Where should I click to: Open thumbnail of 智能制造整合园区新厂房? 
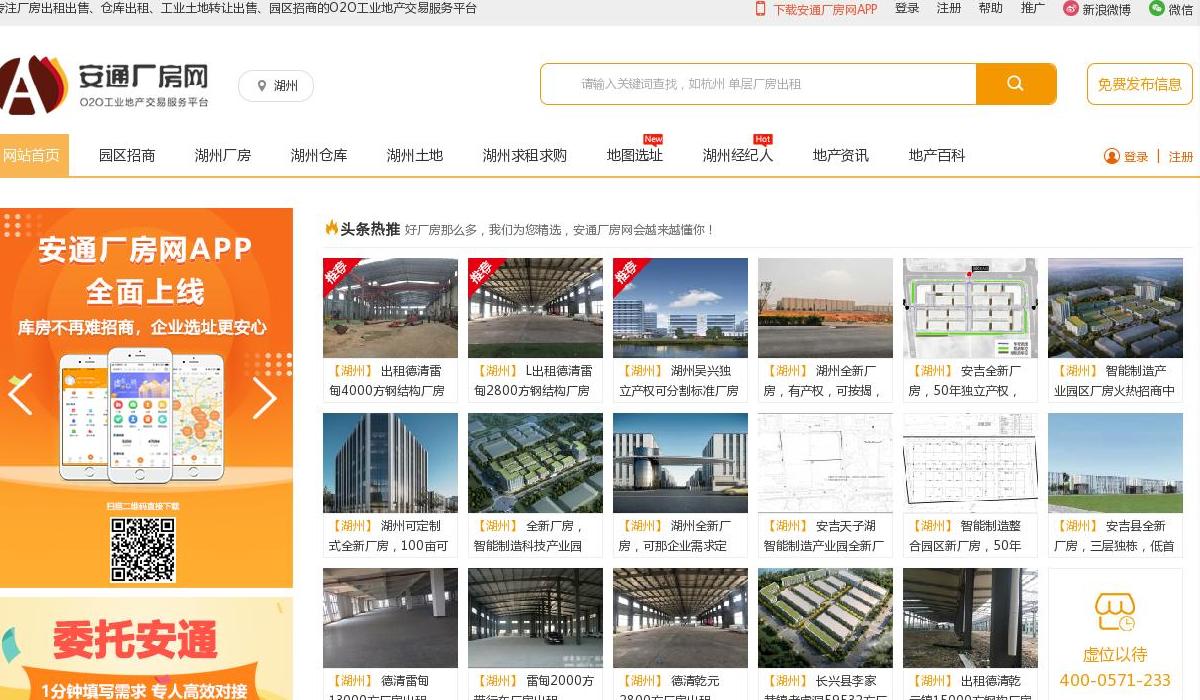tap(970, 463)
